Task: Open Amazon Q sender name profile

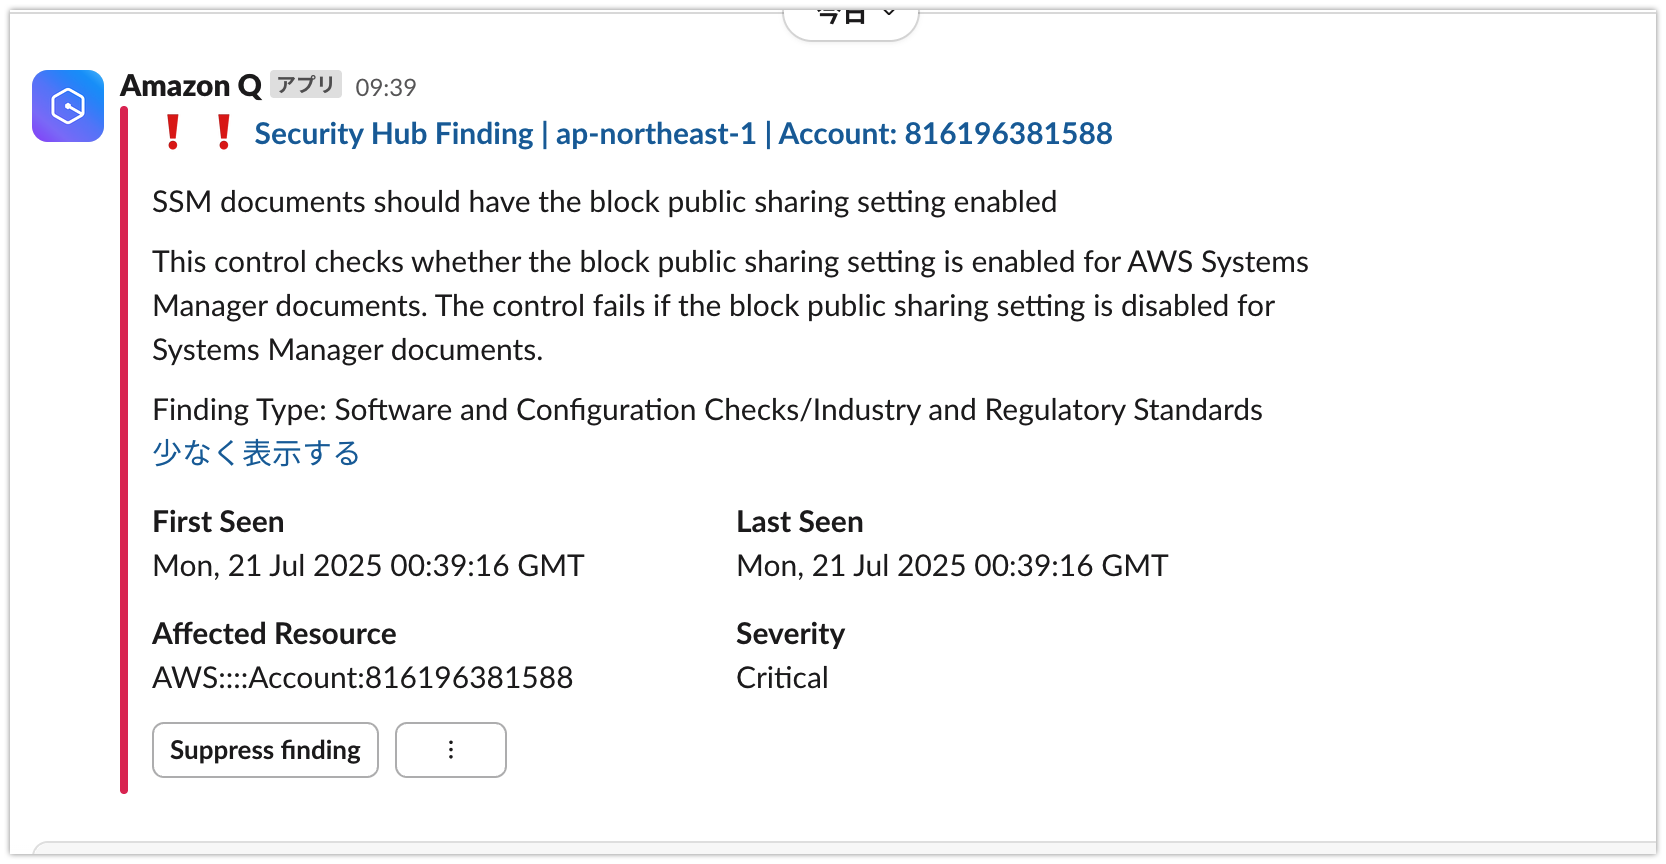Action: 191,86
